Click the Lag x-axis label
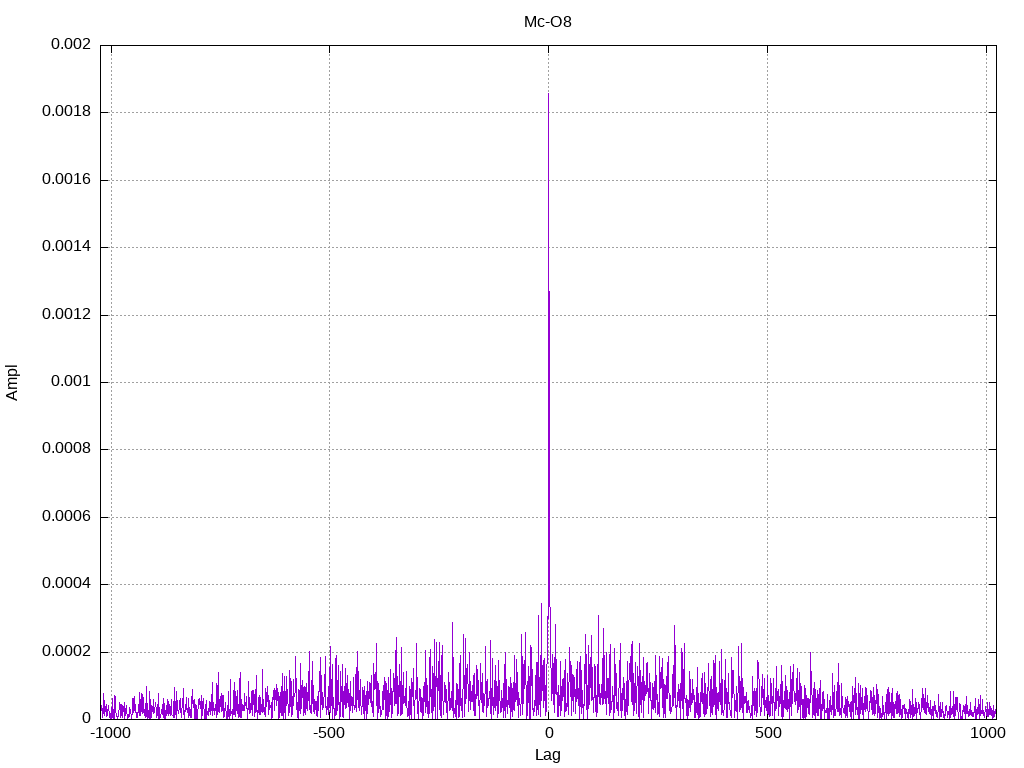Image resolution: width=1024 pixels, height=768 pixels. [x=548, y=755]
